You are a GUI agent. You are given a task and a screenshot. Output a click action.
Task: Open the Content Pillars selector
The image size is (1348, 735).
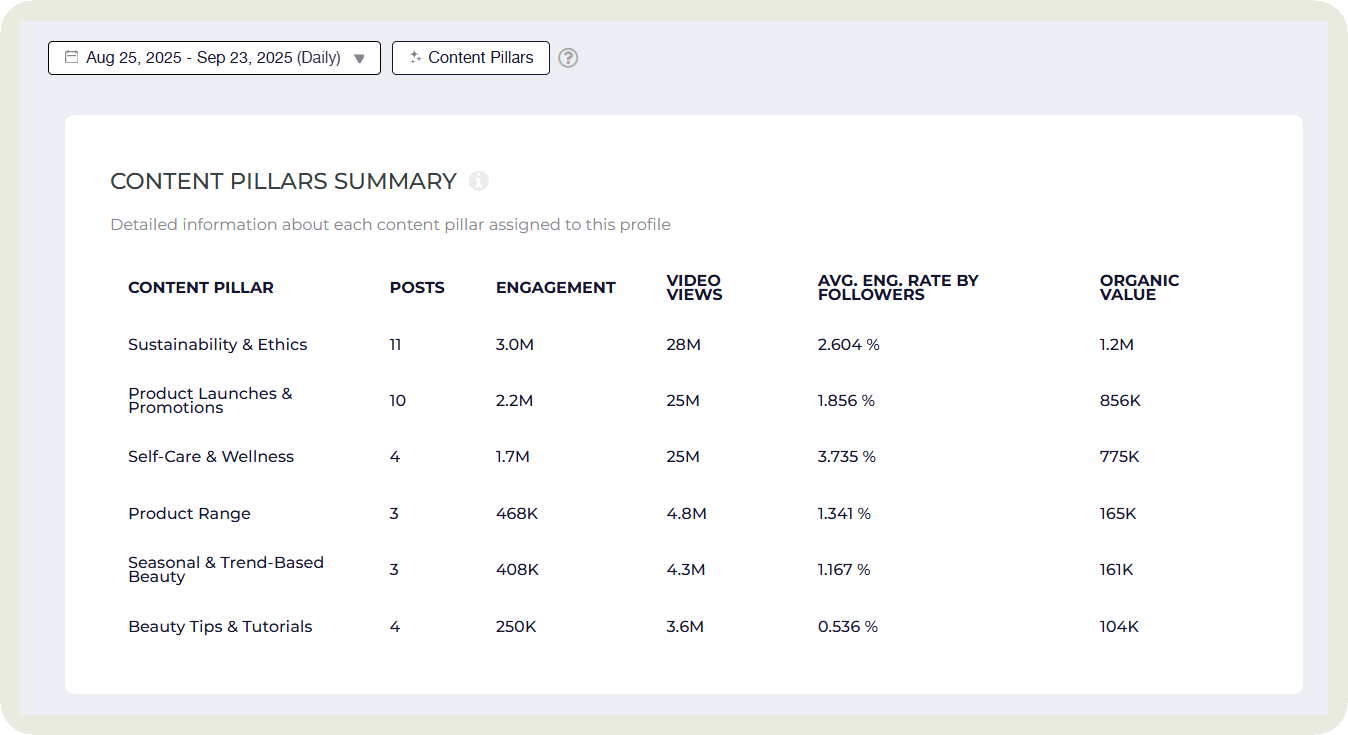(x=470, y=57)
